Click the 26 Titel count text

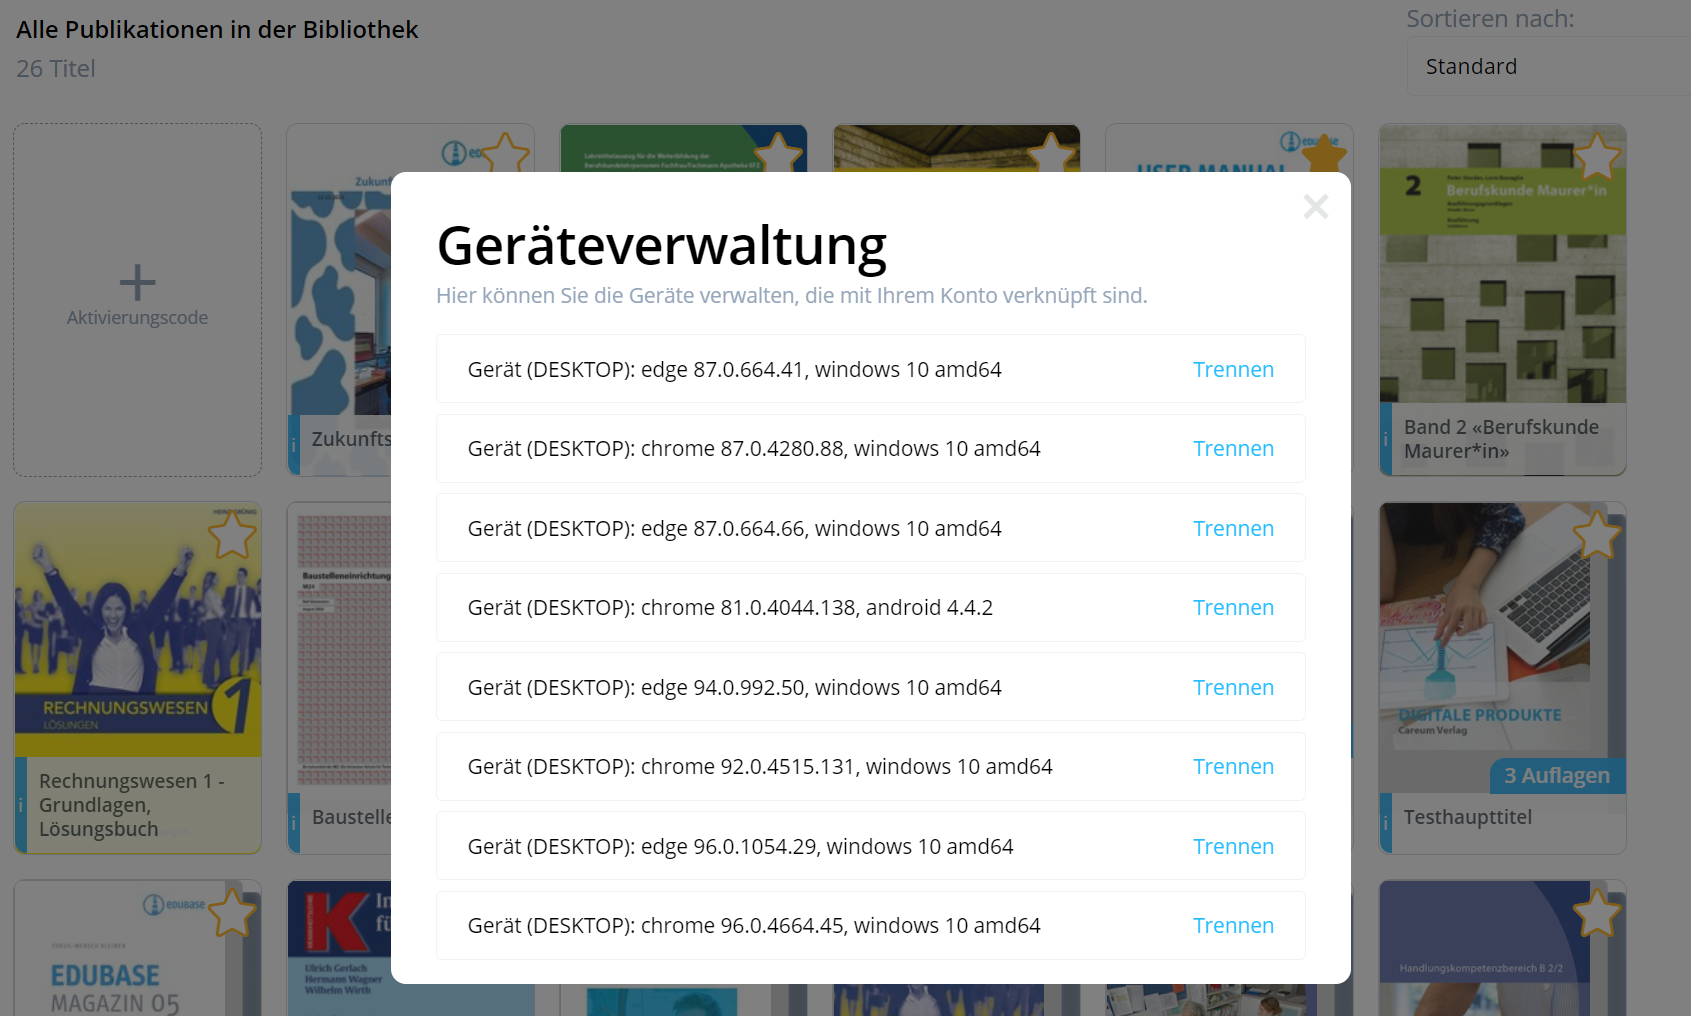coord(56,69)
